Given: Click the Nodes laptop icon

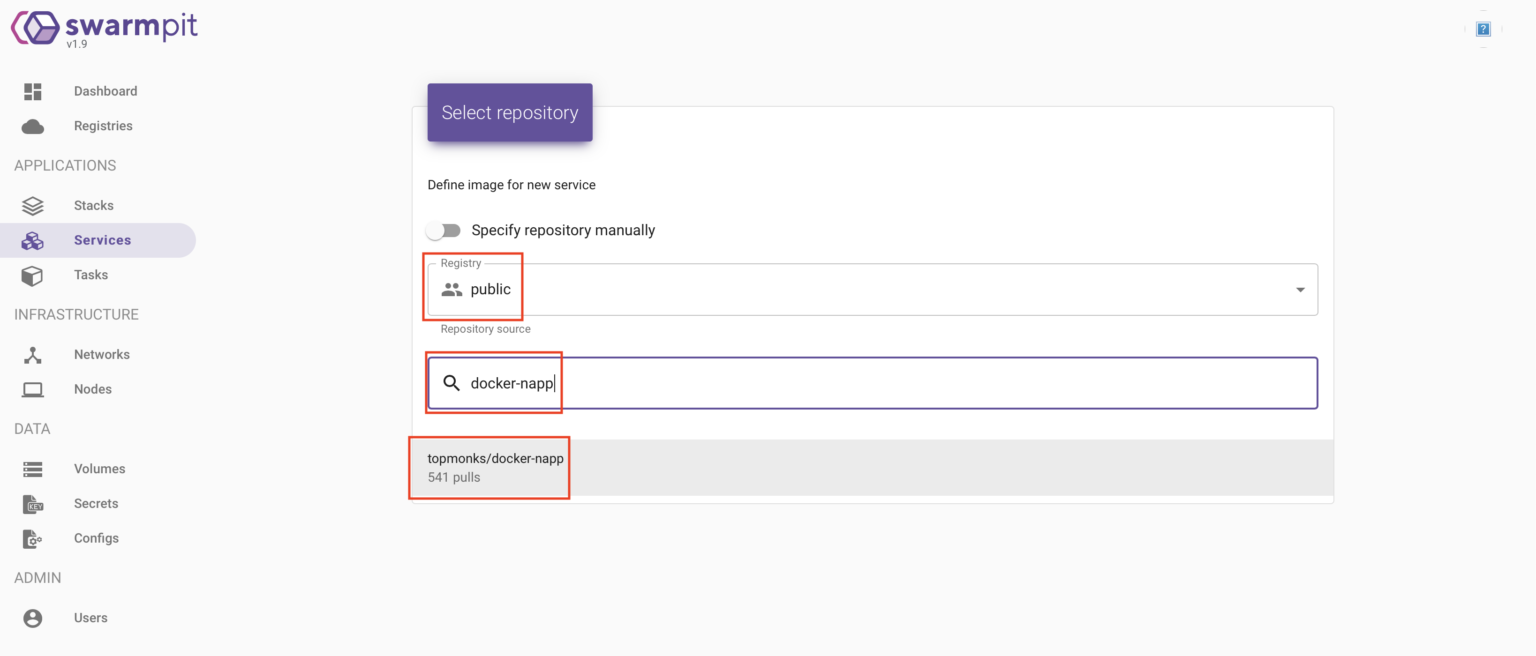Looking at the screenshot, I should (x=33, y=390).
